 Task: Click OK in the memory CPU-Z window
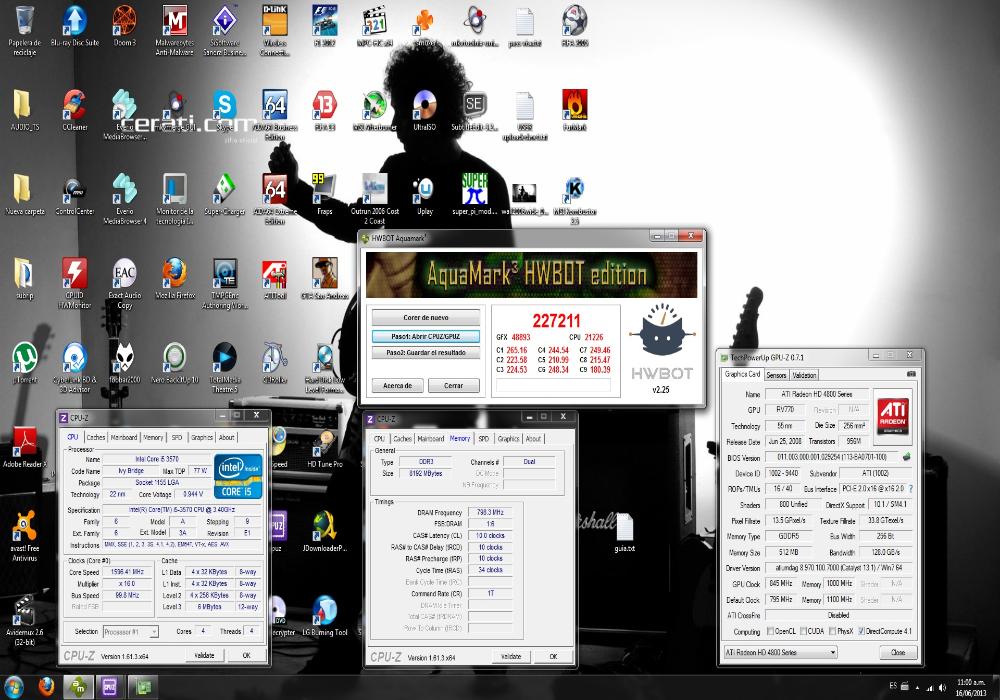pos(553,657)
